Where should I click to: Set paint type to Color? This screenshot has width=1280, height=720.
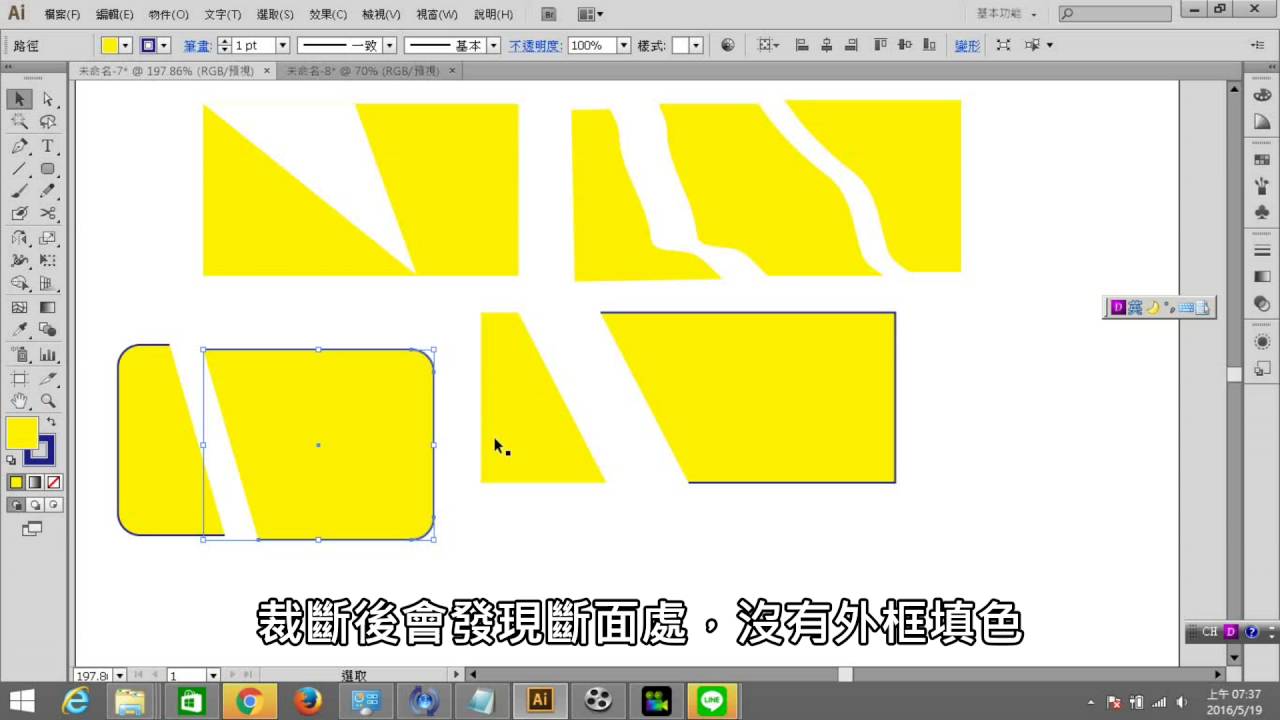(16, 482)
